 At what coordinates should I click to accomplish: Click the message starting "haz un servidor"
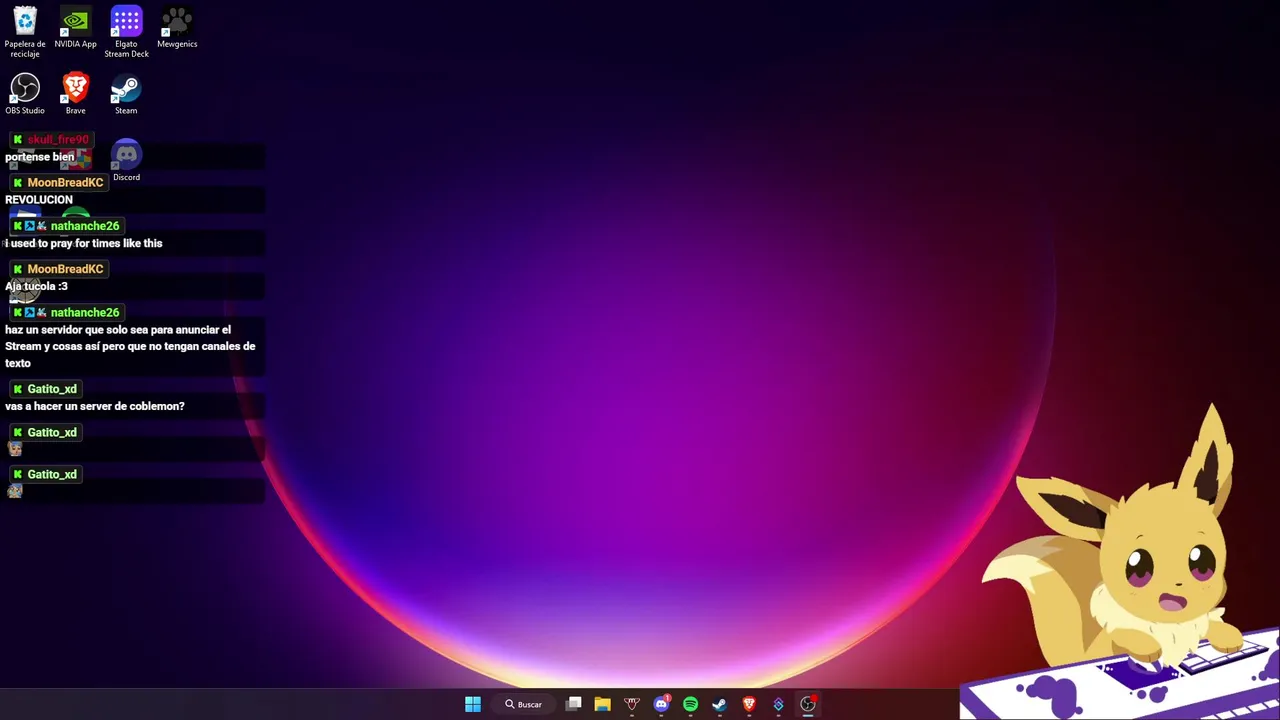pyautogui.click(x=130, y=346)
